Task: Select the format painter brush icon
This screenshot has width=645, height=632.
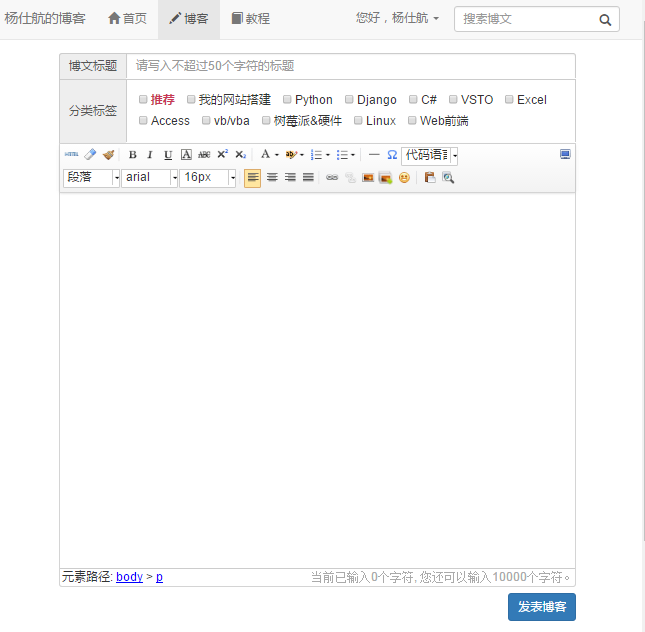Action: point(109,154)
